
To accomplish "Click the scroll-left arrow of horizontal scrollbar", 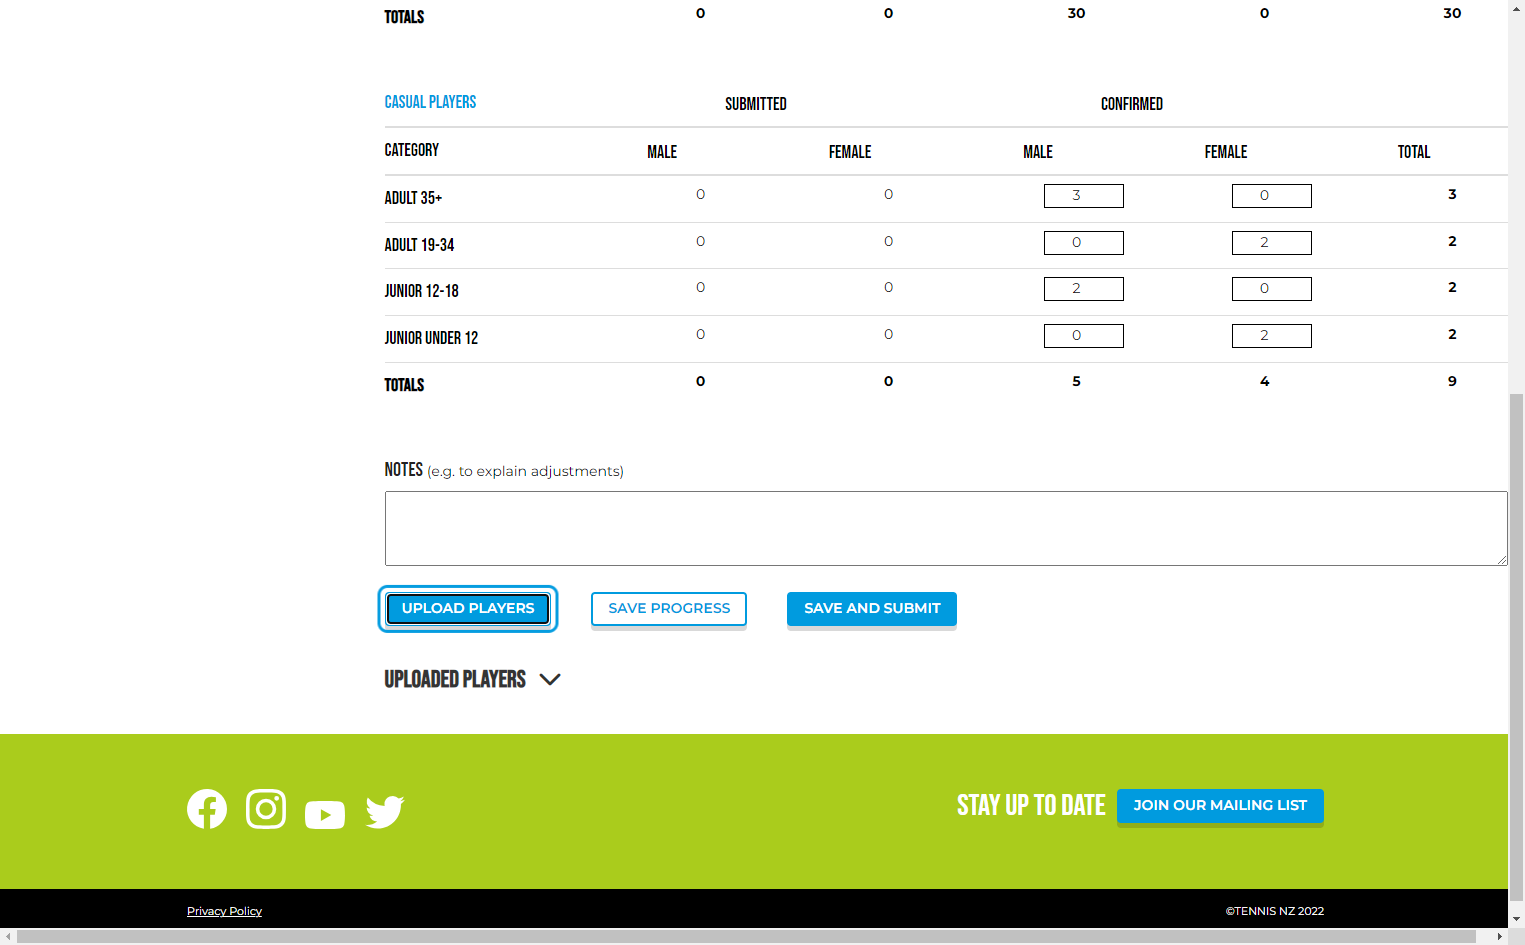I will point(8,937).
